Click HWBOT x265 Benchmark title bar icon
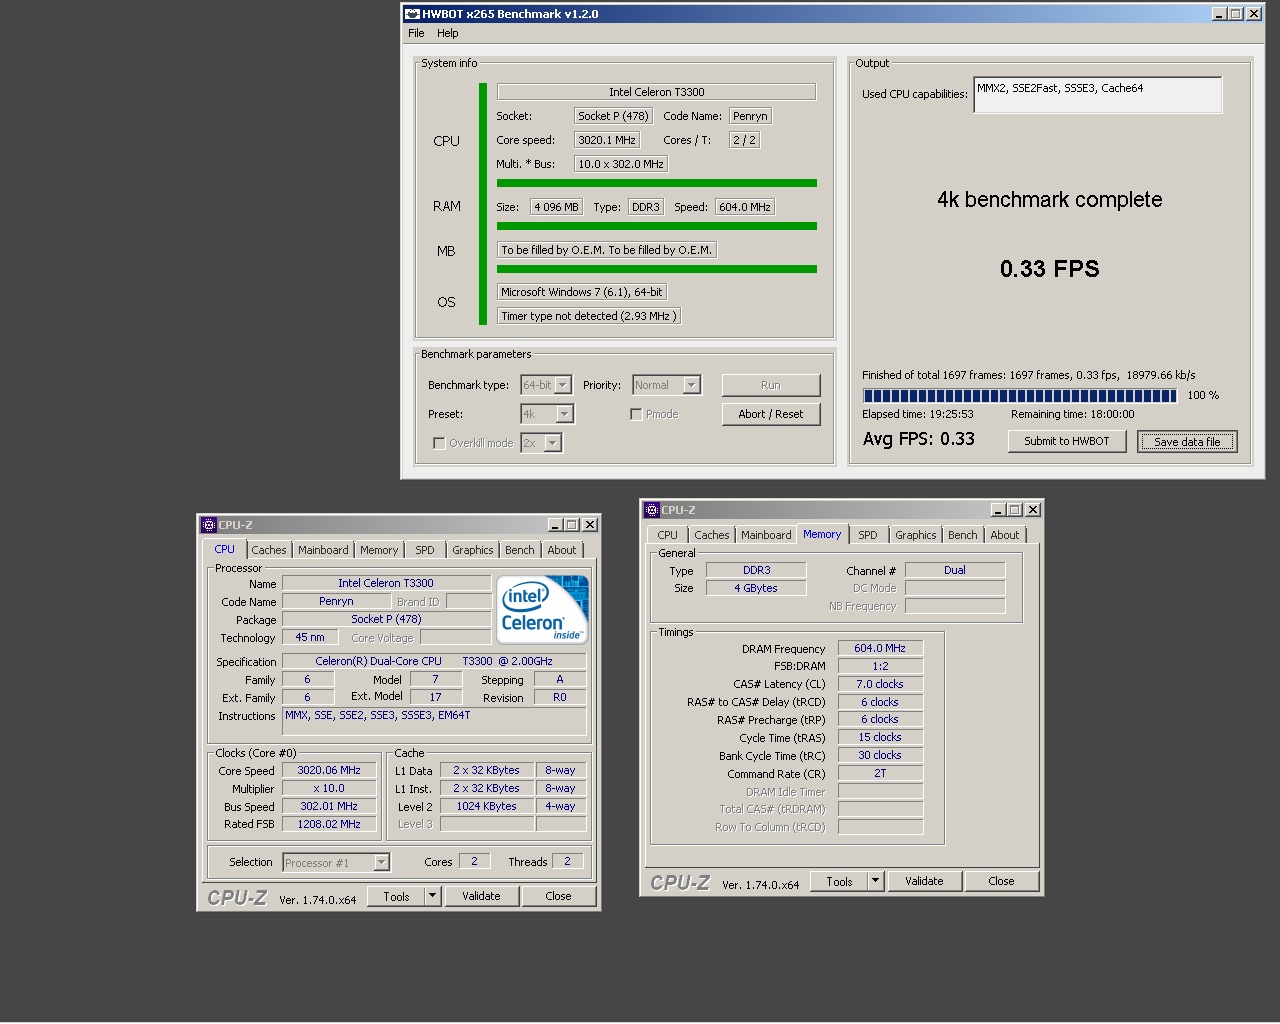This screenshot has height=1024, width=1280. point(412,14)
